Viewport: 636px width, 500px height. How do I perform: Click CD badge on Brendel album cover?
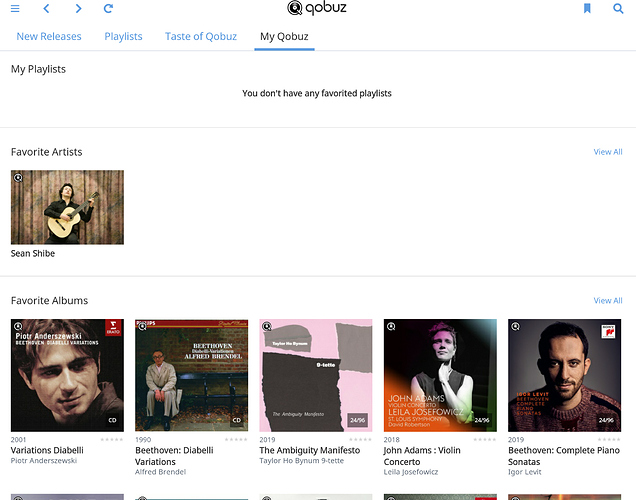[236, 420]
